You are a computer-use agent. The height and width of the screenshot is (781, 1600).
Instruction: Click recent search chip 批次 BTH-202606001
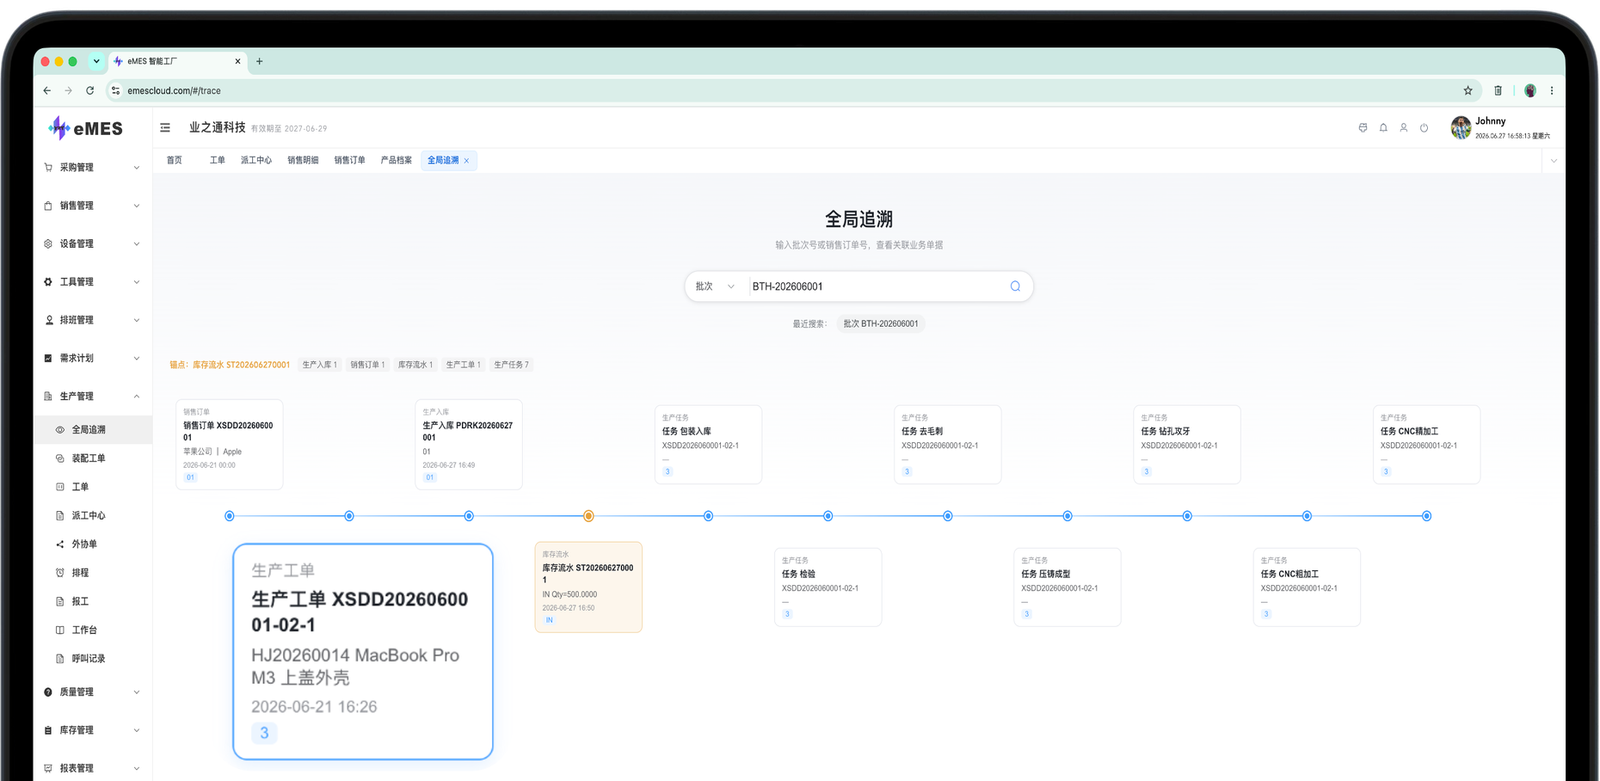[880, 324]
